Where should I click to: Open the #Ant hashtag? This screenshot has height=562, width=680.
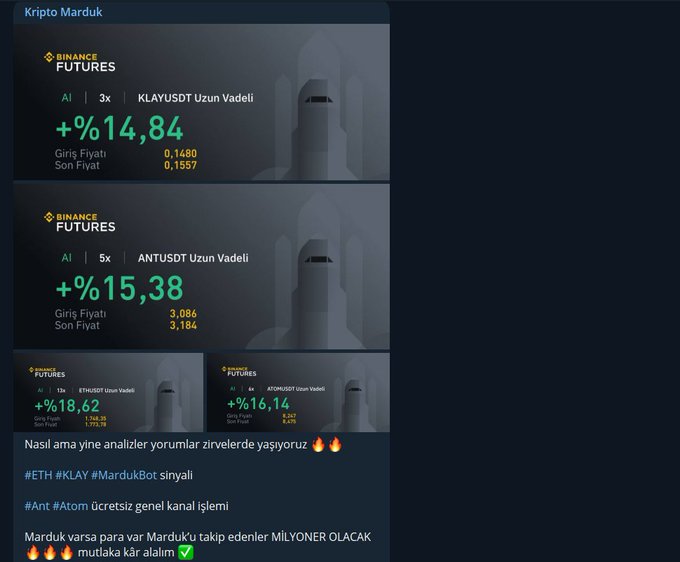tap(37, 506)
